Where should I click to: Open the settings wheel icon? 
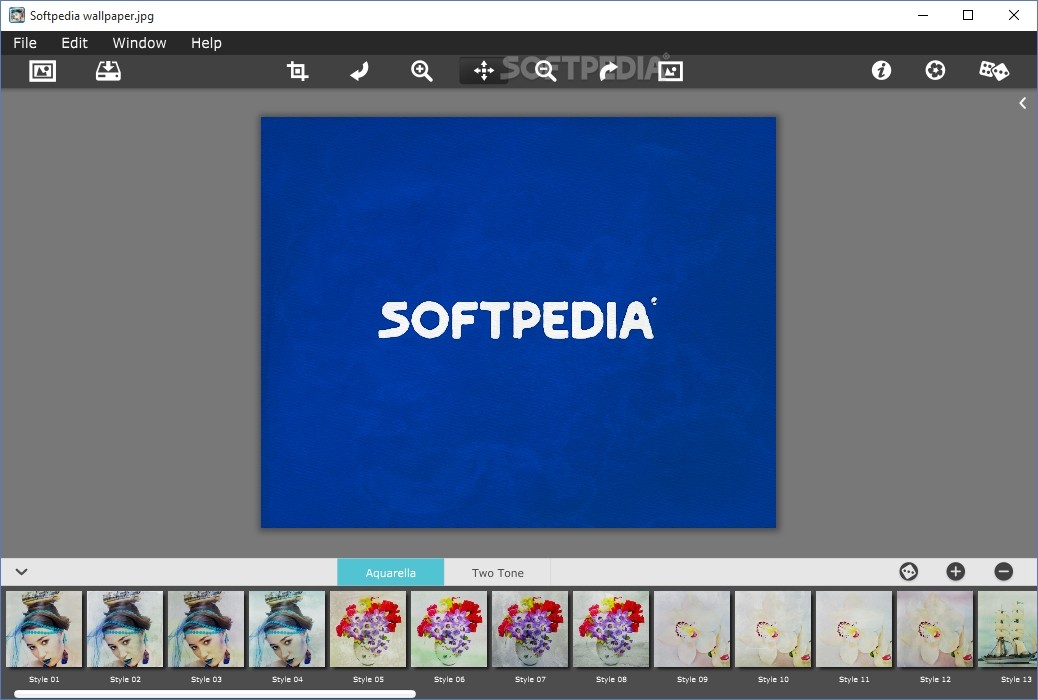coord(935,70)
